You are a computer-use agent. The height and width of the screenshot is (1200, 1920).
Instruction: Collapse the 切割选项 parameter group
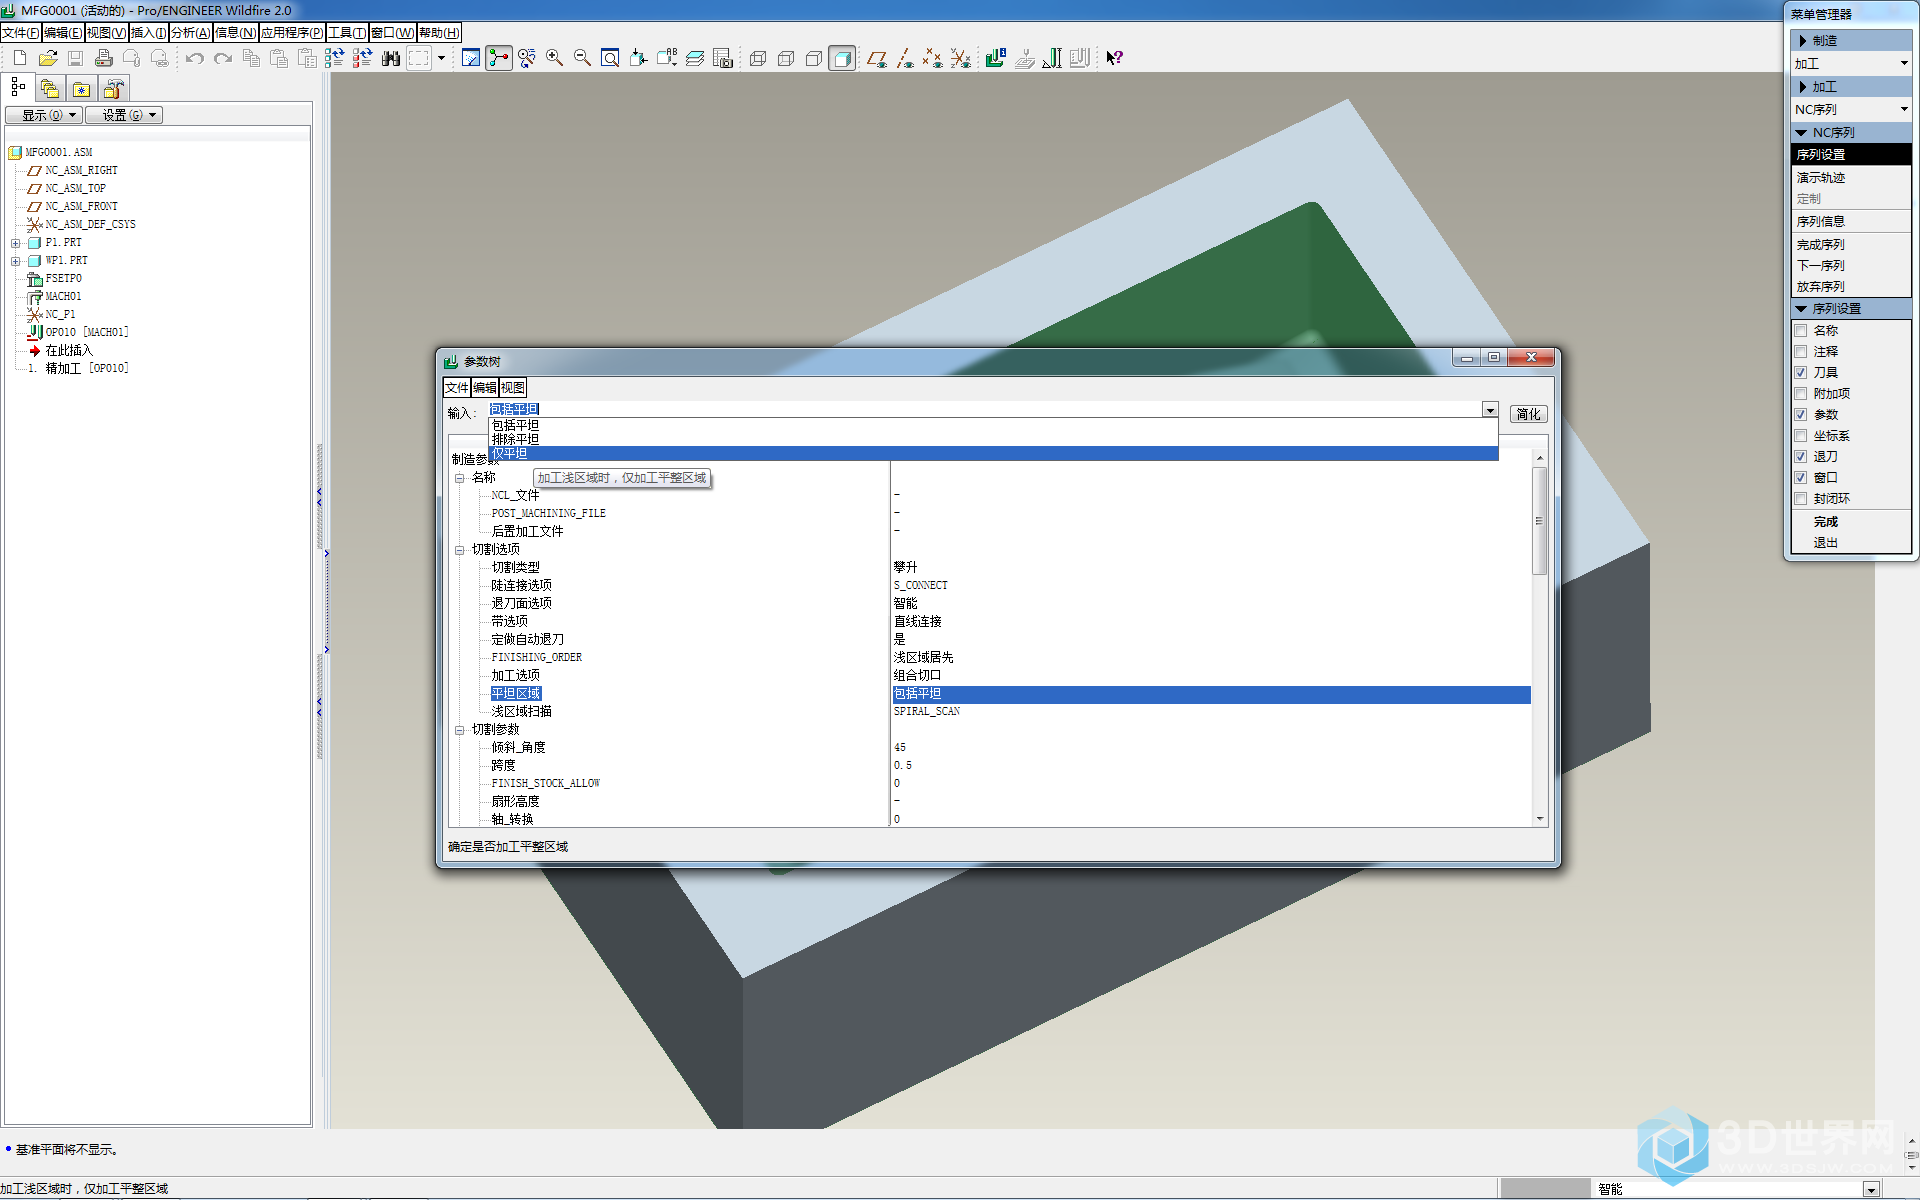[x=460, y=550]
